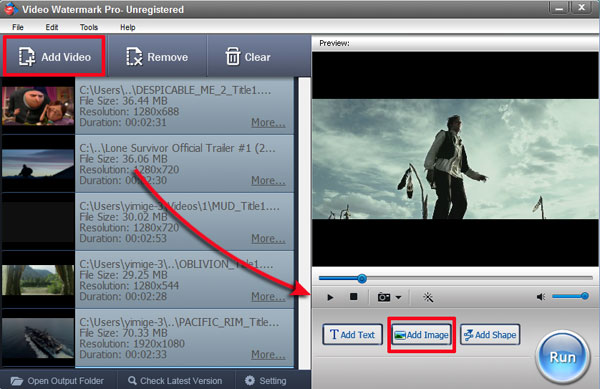Mute audio with the speaker icon

pos(541,297)
